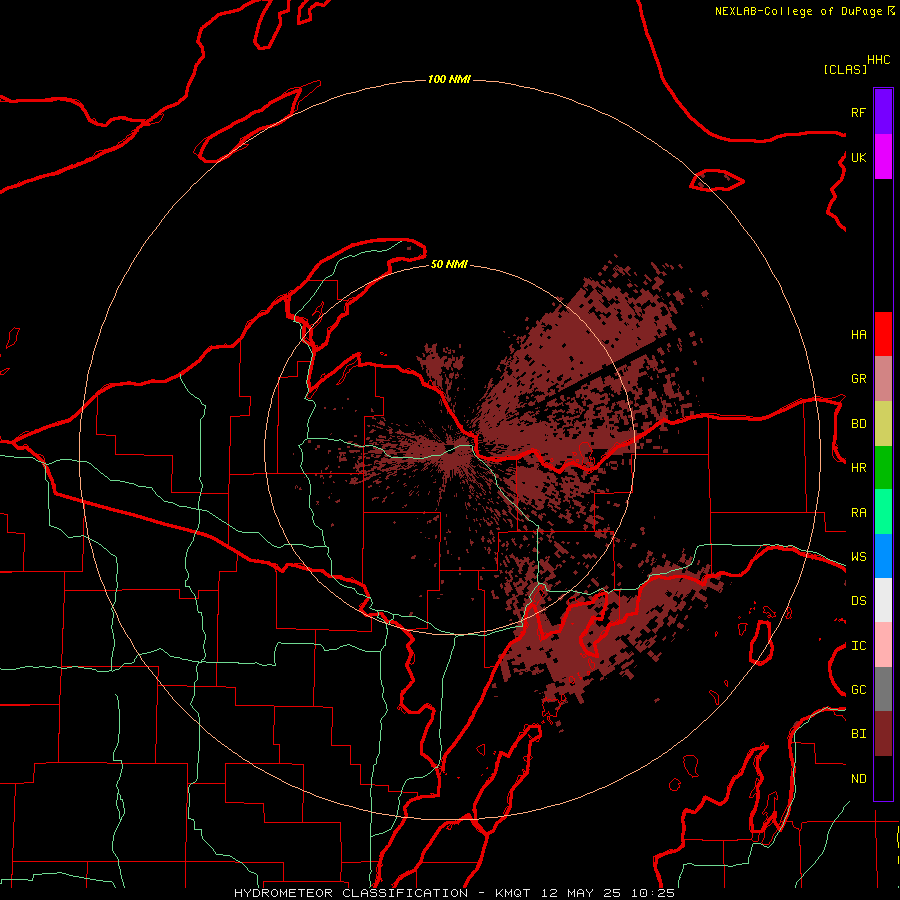The width and height of the screenshot is (900, 900).
Task: Select the WS blue legend swatch
Action: [x=883, y=556]
